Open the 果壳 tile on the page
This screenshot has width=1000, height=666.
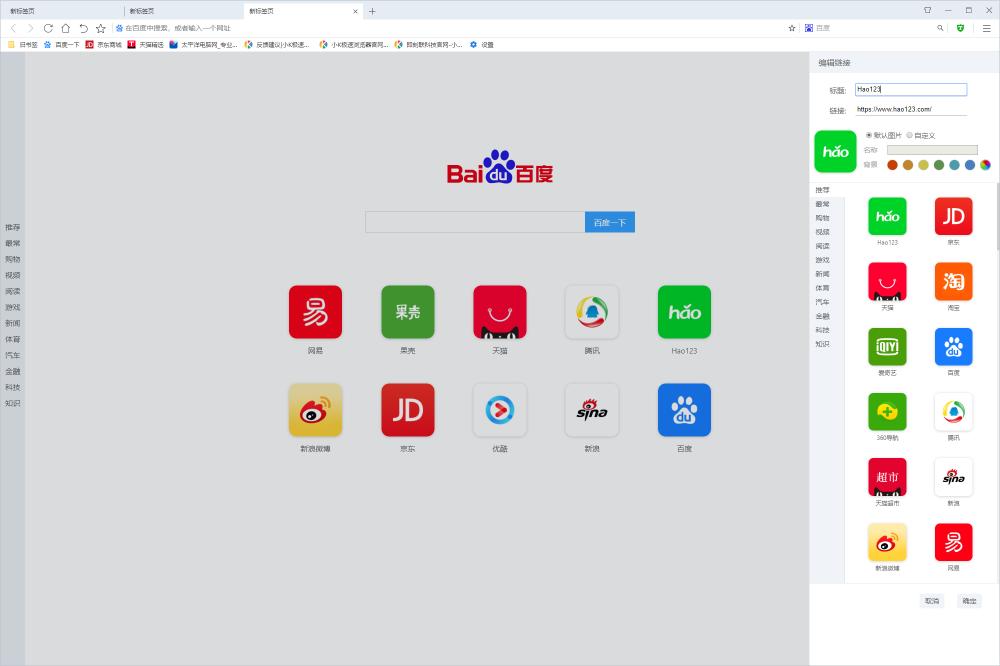[x=408, y=312]
